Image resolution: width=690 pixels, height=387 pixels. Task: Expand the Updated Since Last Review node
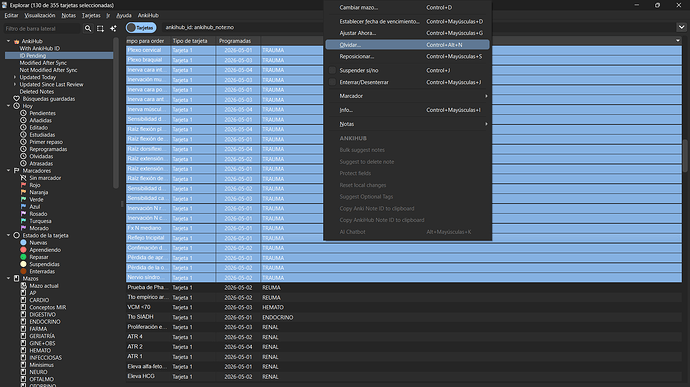pos(15,84)
